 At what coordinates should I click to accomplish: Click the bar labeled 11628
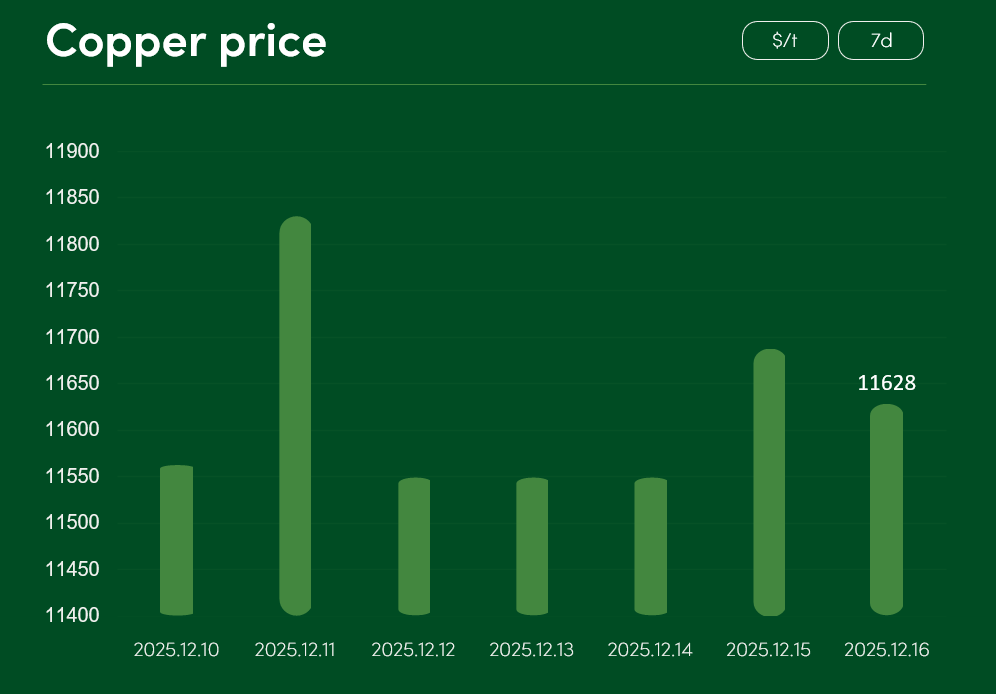click(887, 509)
